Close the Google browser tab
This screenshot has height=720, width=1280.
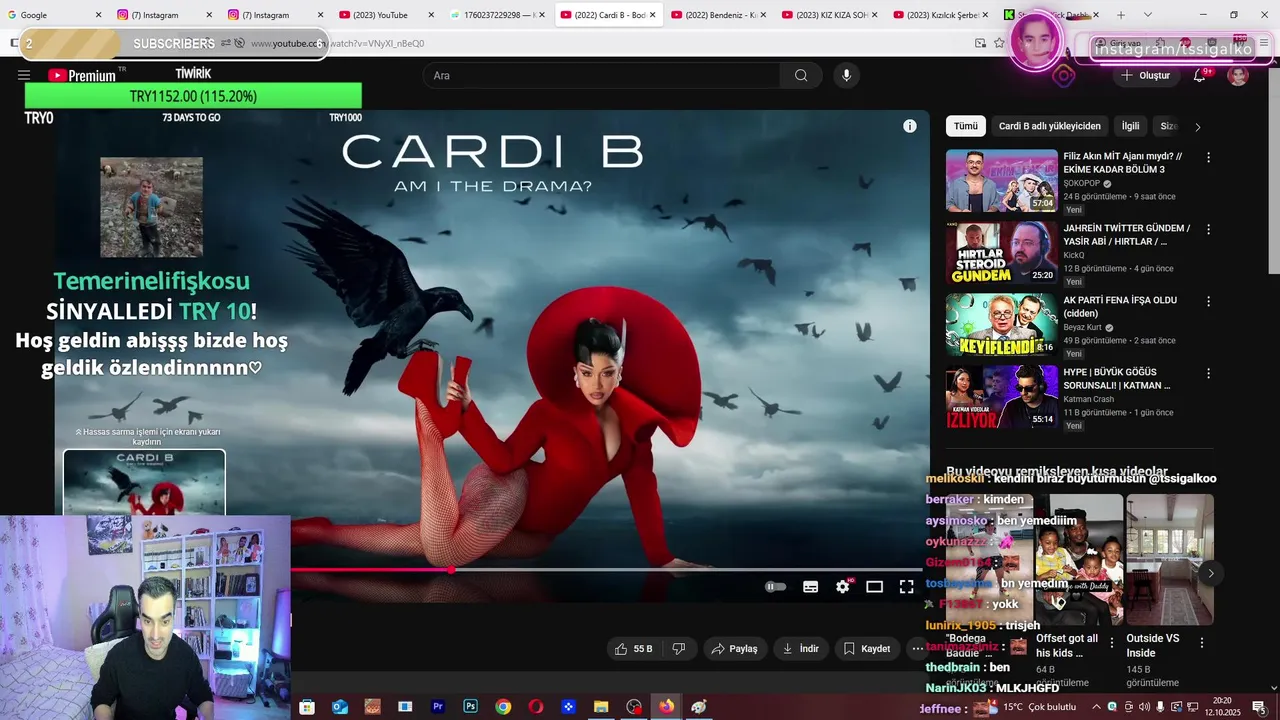tap(98, 15)
